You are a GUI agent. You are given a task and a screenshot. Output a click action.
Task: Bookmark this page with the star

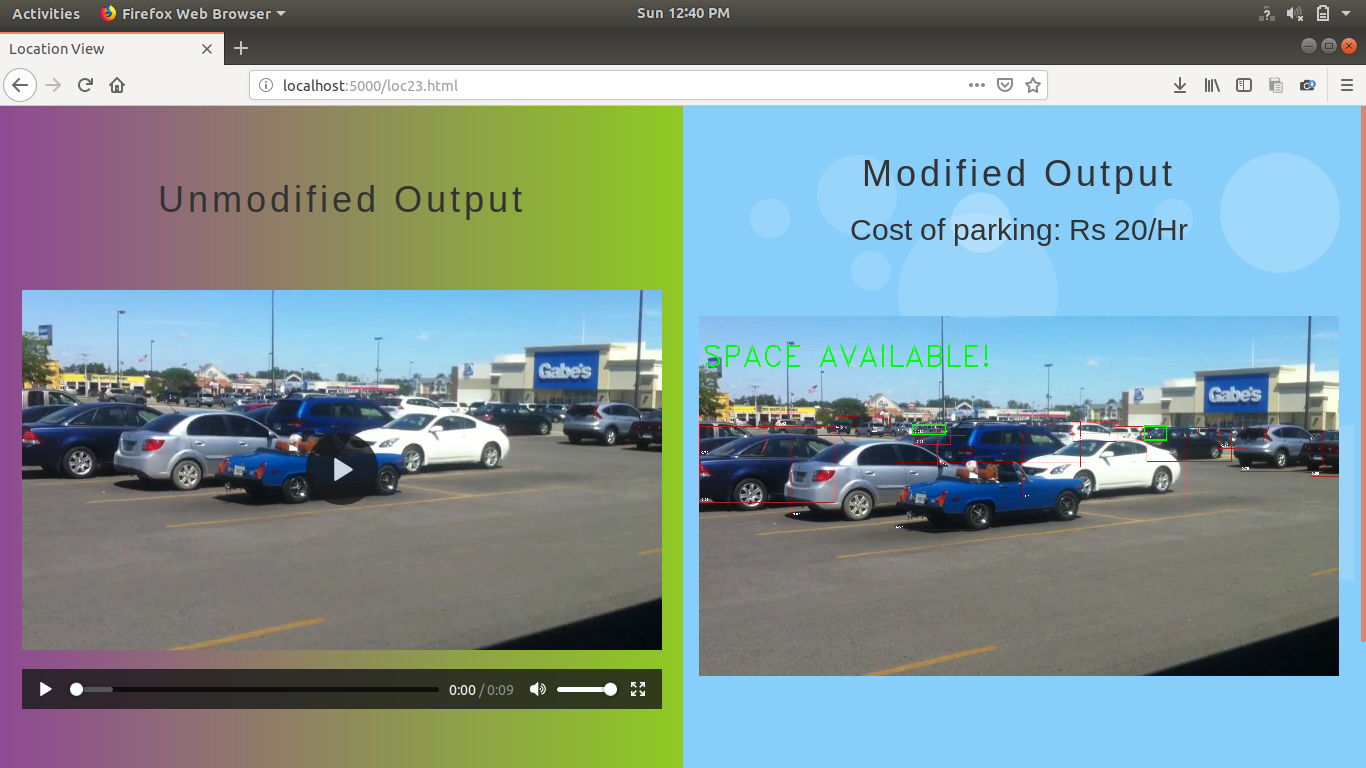(x=1033, y=85)
